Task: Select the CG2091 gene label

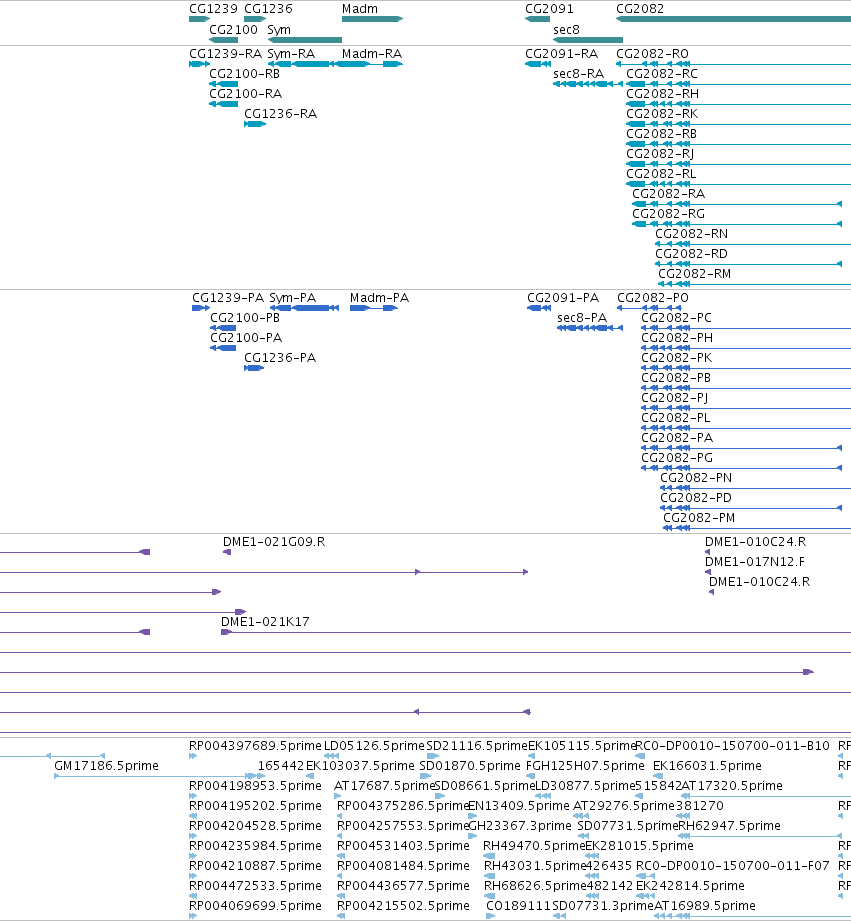Action: [x=549, y=9]
